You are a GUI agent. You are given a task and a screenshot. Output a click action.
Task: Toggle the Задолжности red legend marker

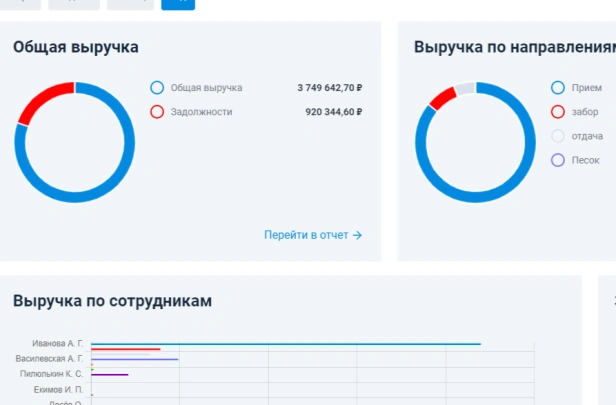[157, 112]
